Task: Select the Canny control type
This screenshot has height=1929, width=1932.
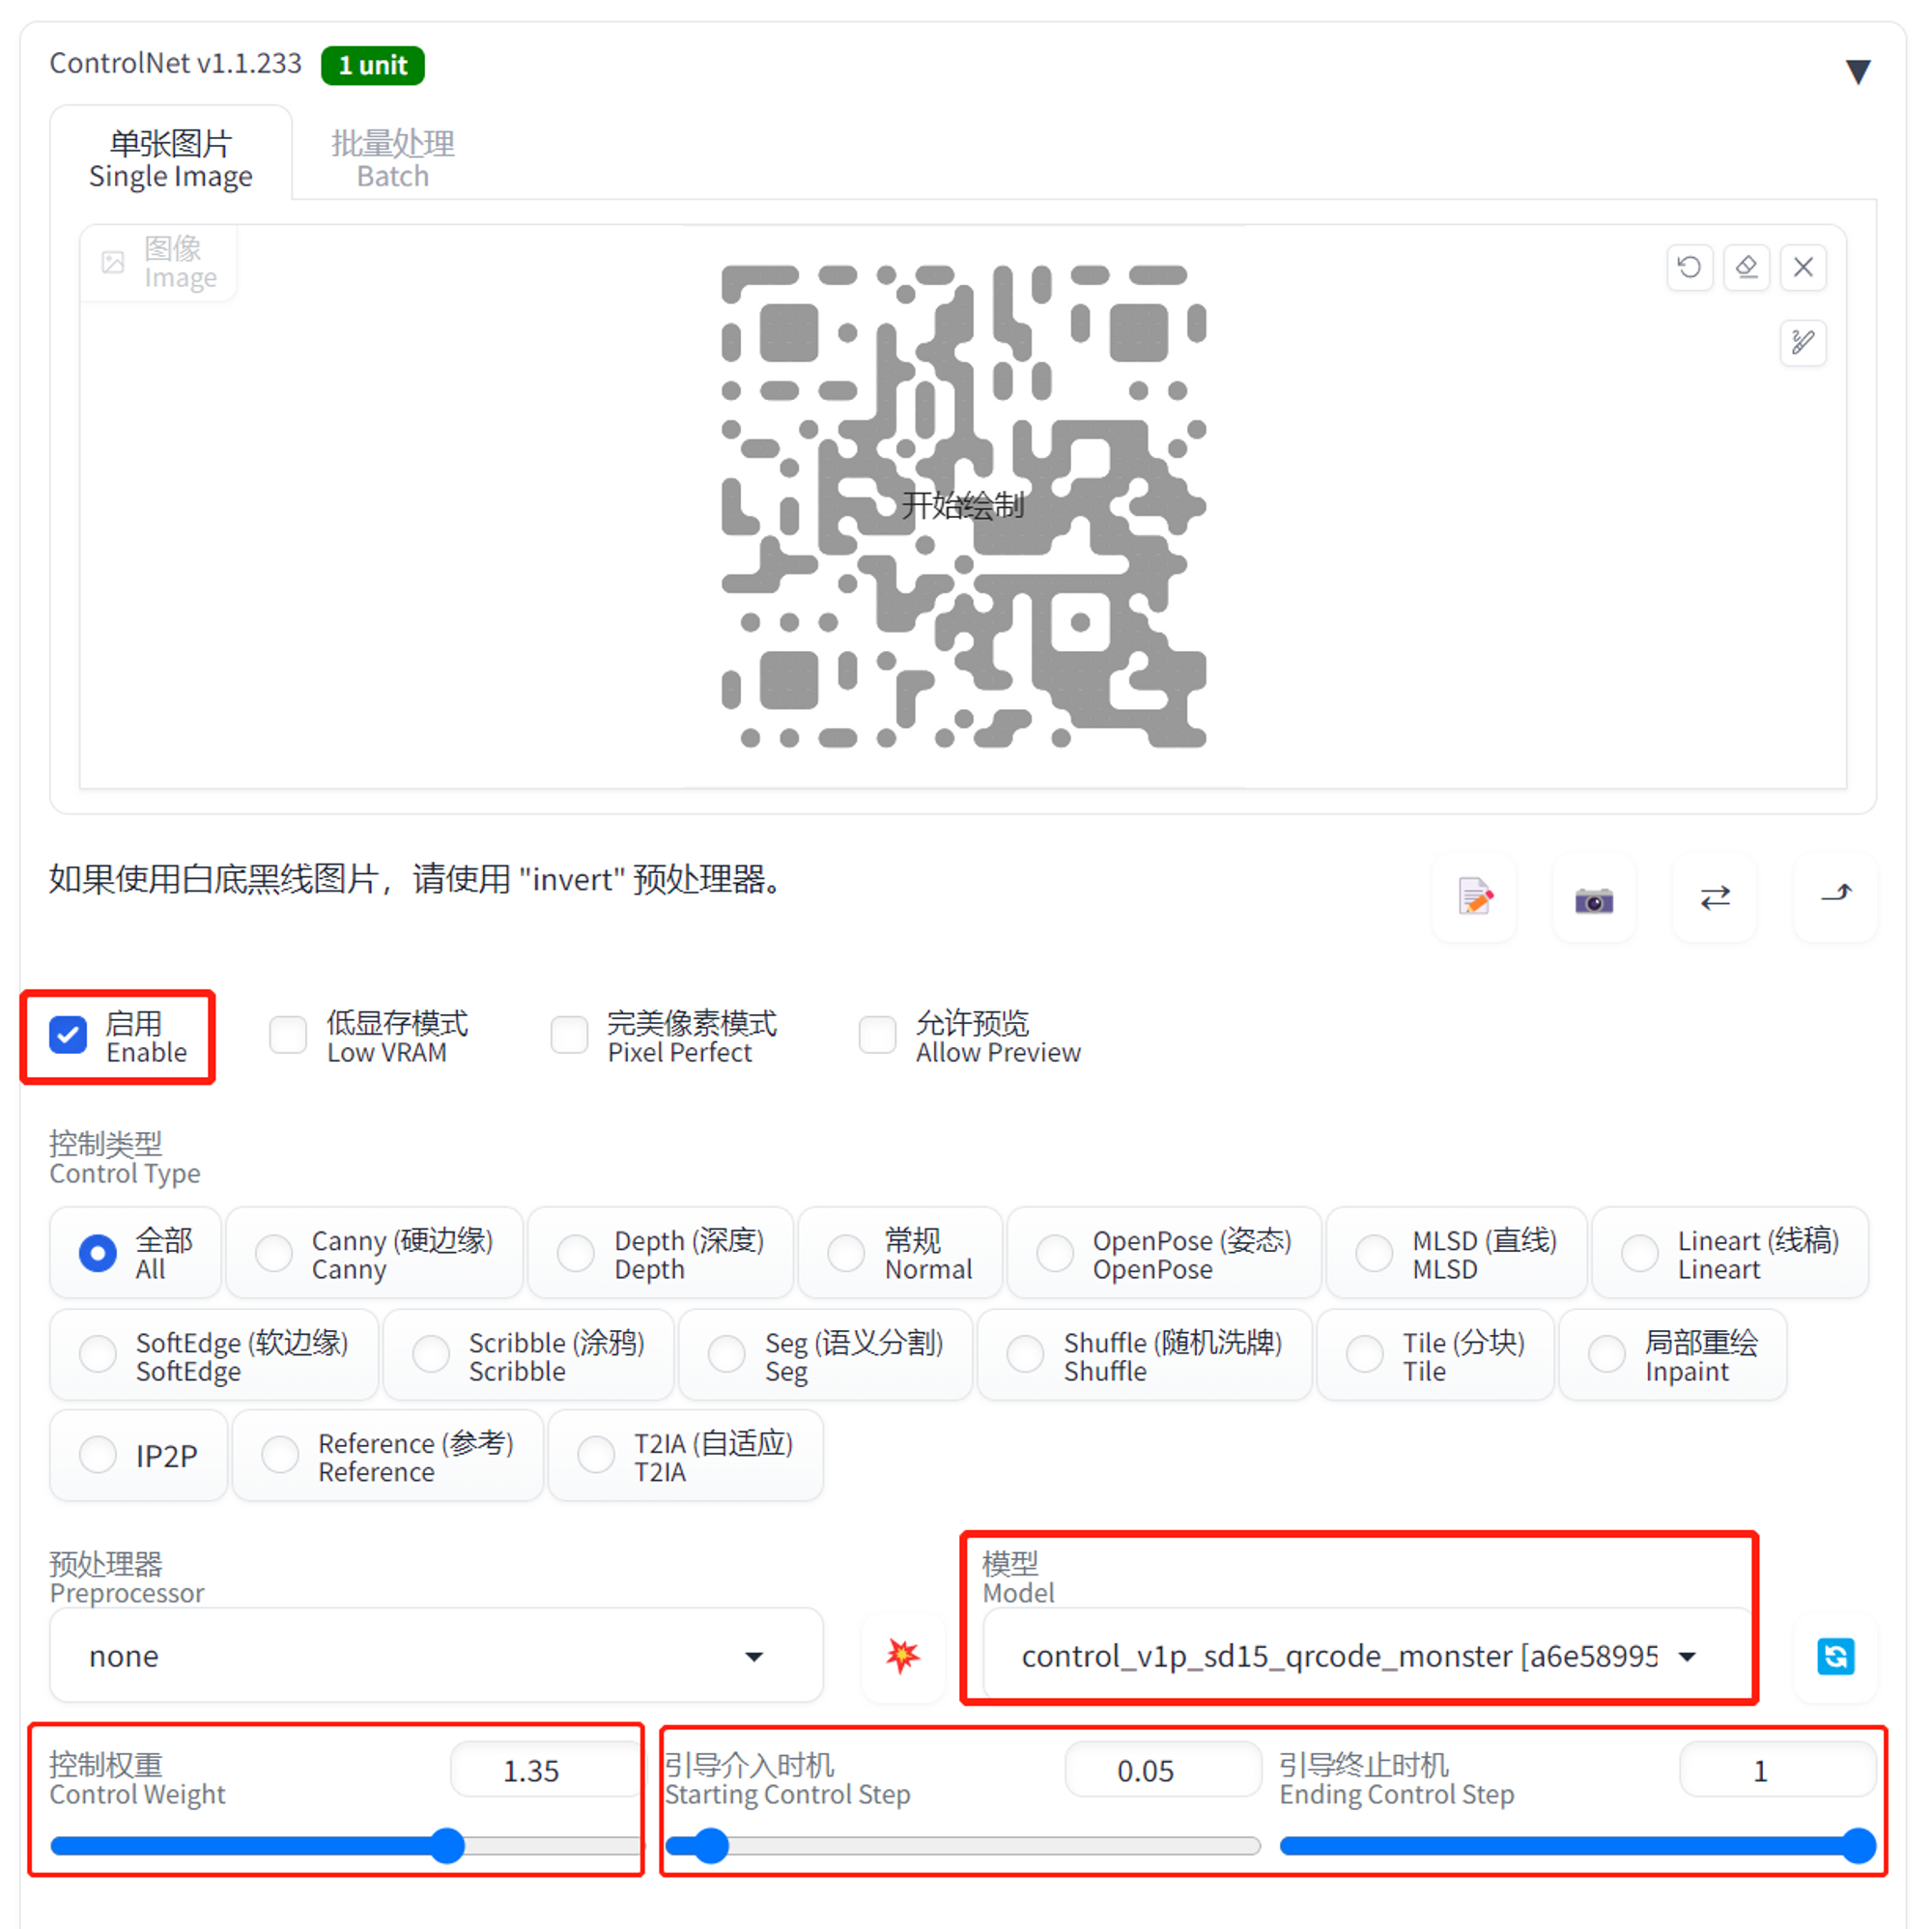Action: point(375,1253)
